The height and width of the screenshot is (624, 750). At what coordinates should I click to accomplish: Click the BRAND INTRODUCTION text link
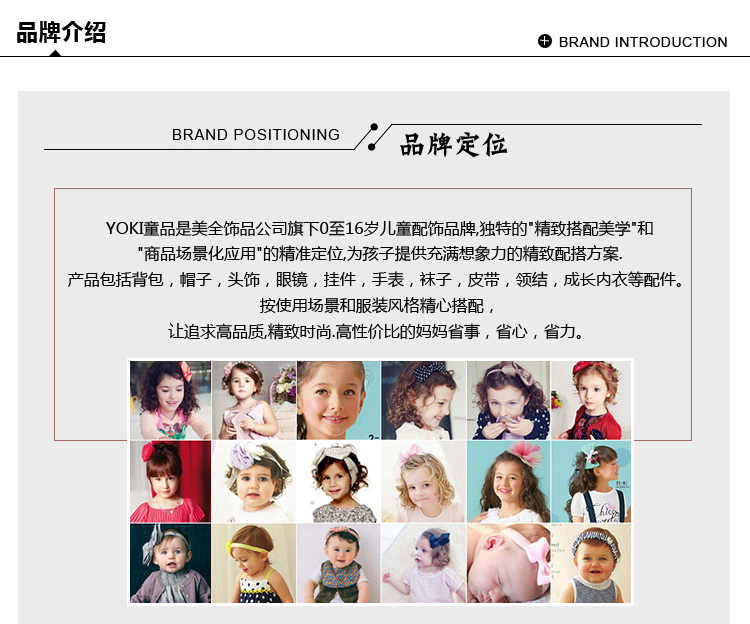(643, 42)
